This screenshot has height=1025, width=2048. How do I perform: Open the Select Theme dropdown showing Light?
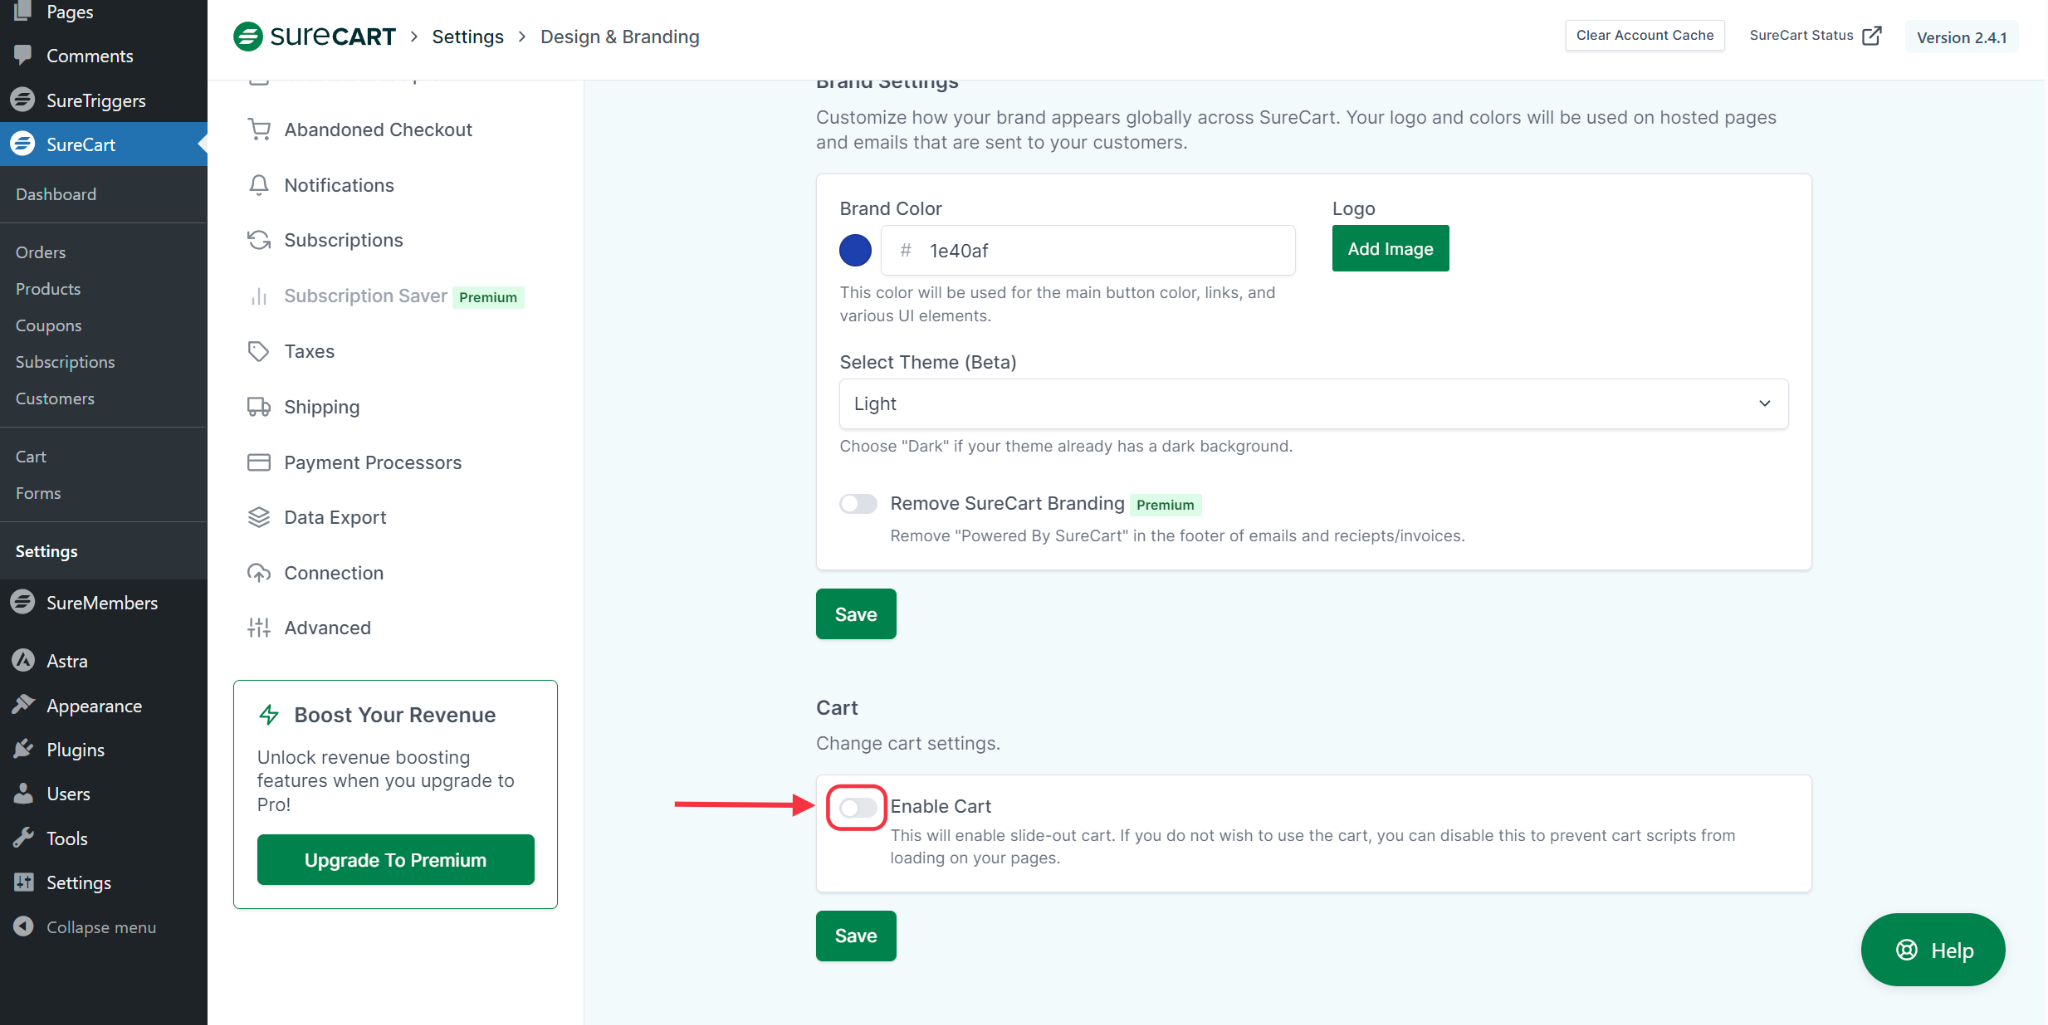1313,404
